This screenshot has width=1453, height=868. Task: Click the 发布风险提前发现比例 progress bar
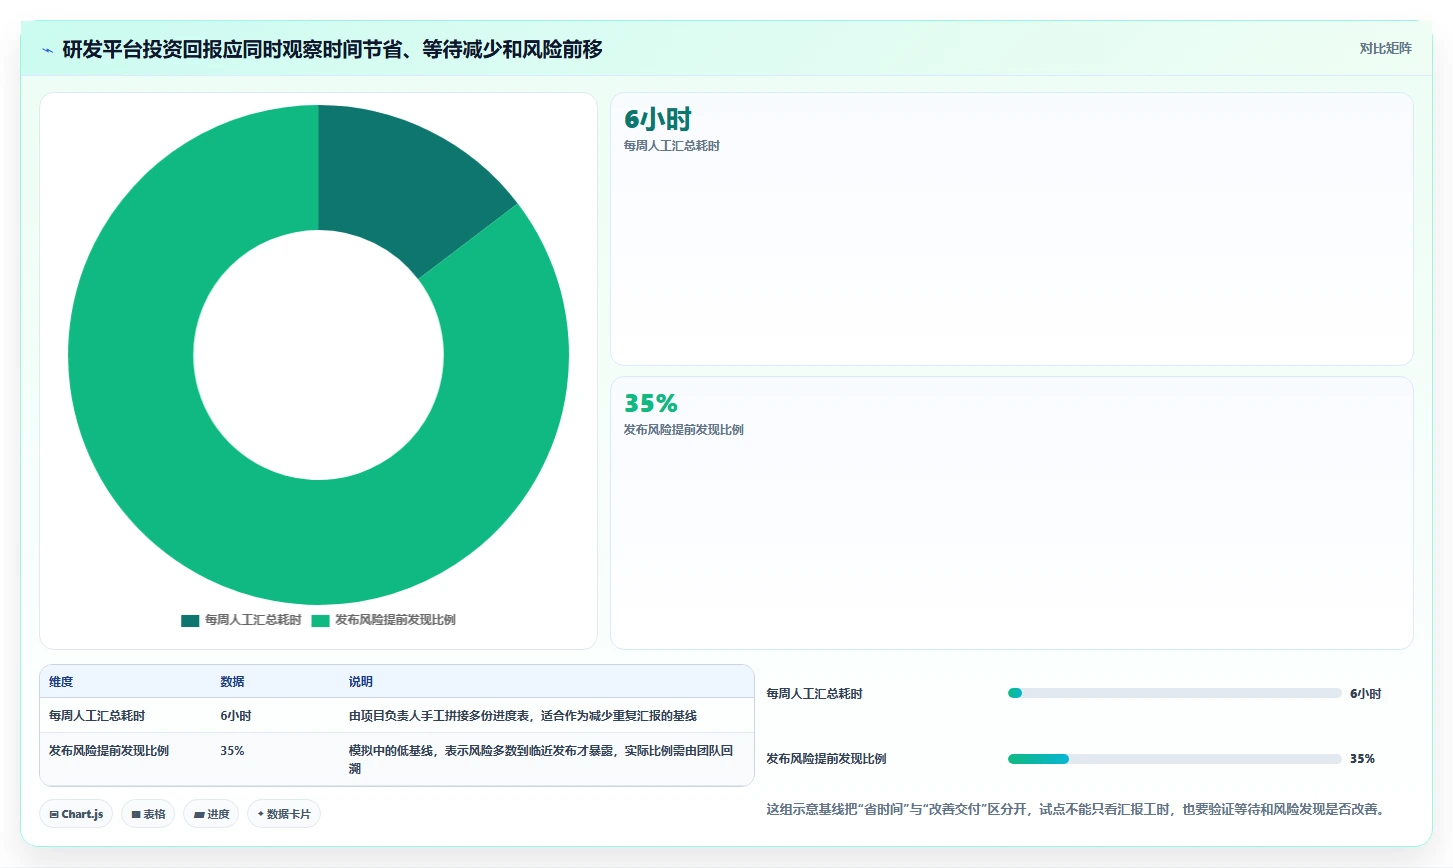[1175, 759]
